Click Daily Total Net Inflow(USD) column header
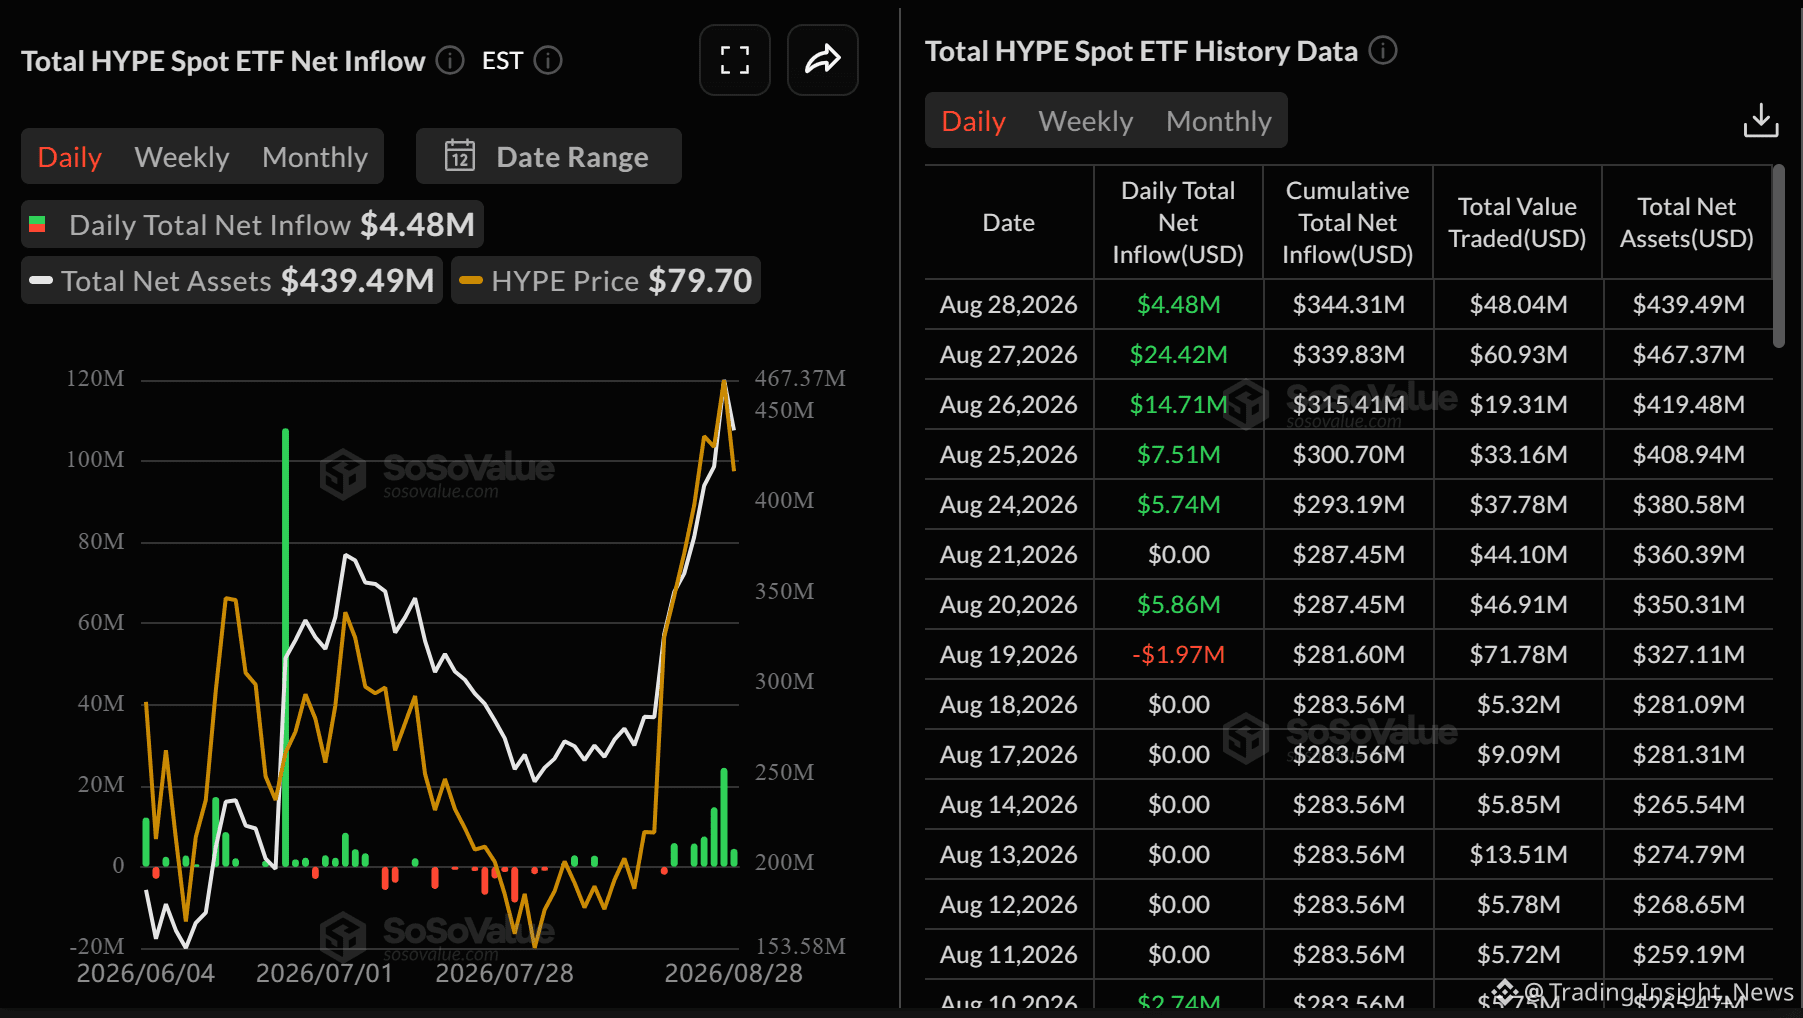 (1178, 222)
